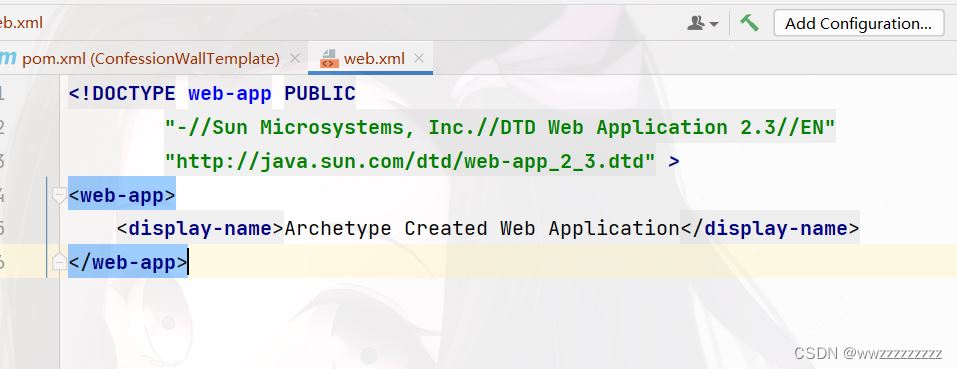Click the PUBLIC keyword in line one
Viewport: 957px width, 369px height.
point(320,94)
